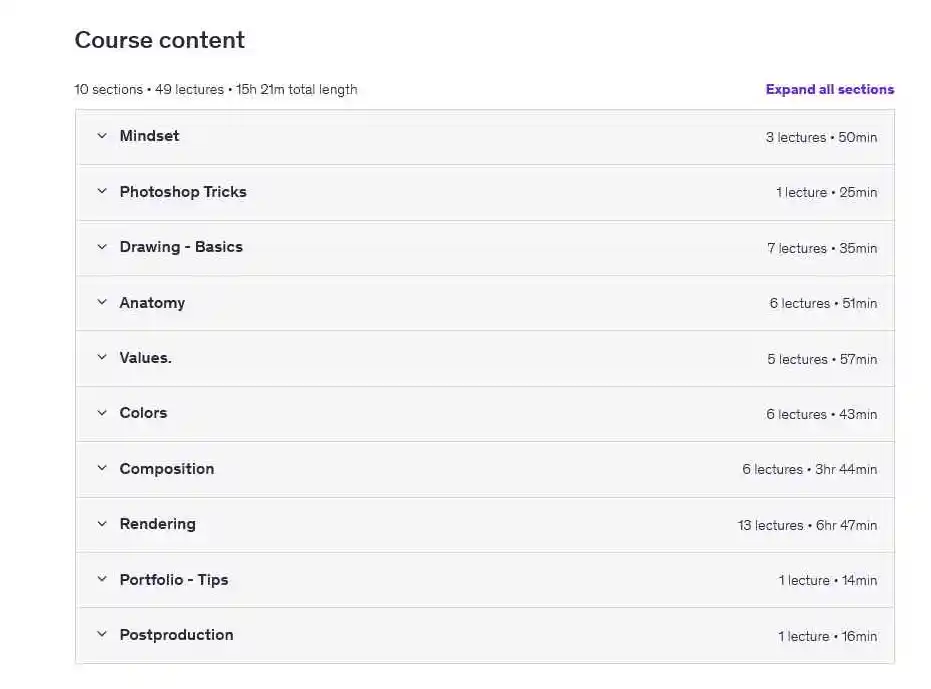
Task: Click the Composition 6 lectures duration text
Action: (809, 469)
